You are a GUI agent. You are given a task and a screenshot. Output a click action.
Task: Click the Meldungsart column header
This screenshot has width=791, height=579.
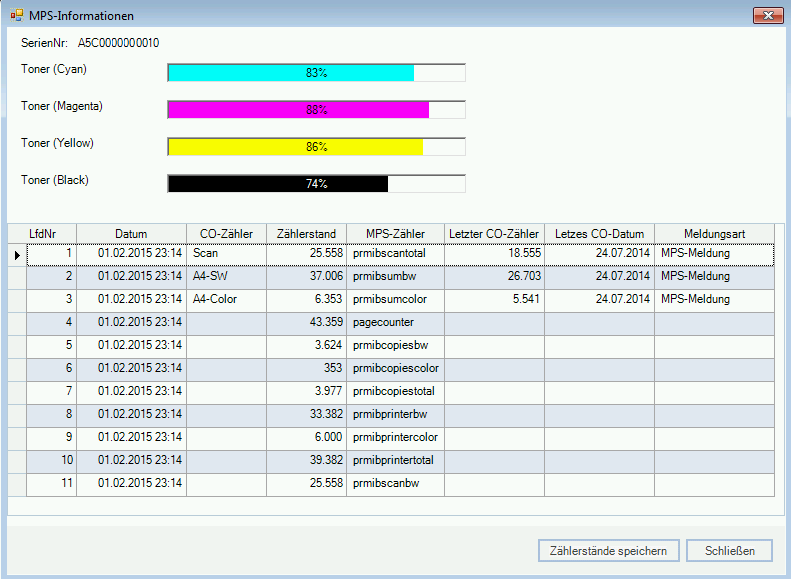pos(714,234)
